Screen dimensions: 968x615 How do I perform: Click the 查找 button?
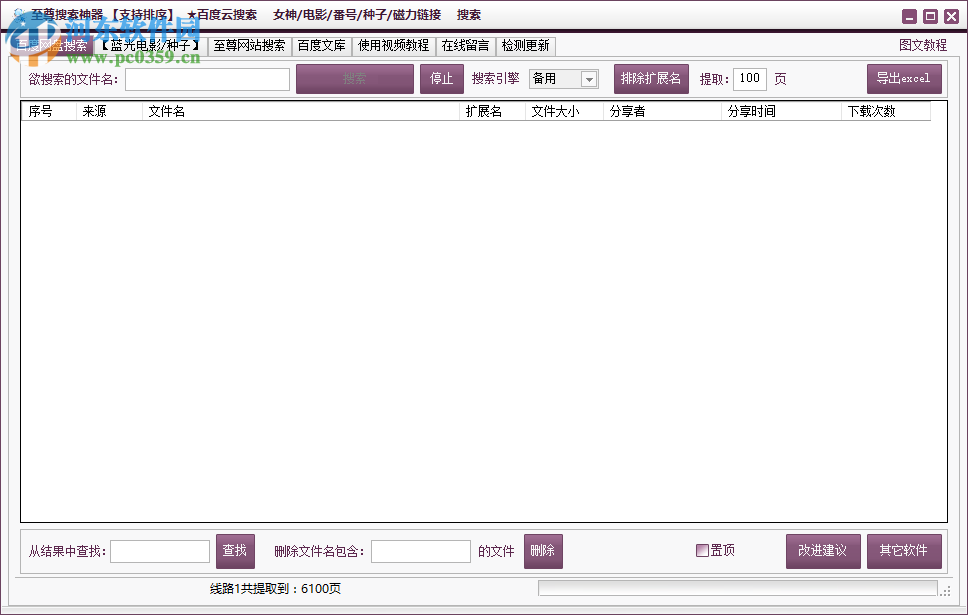[235, 551]
